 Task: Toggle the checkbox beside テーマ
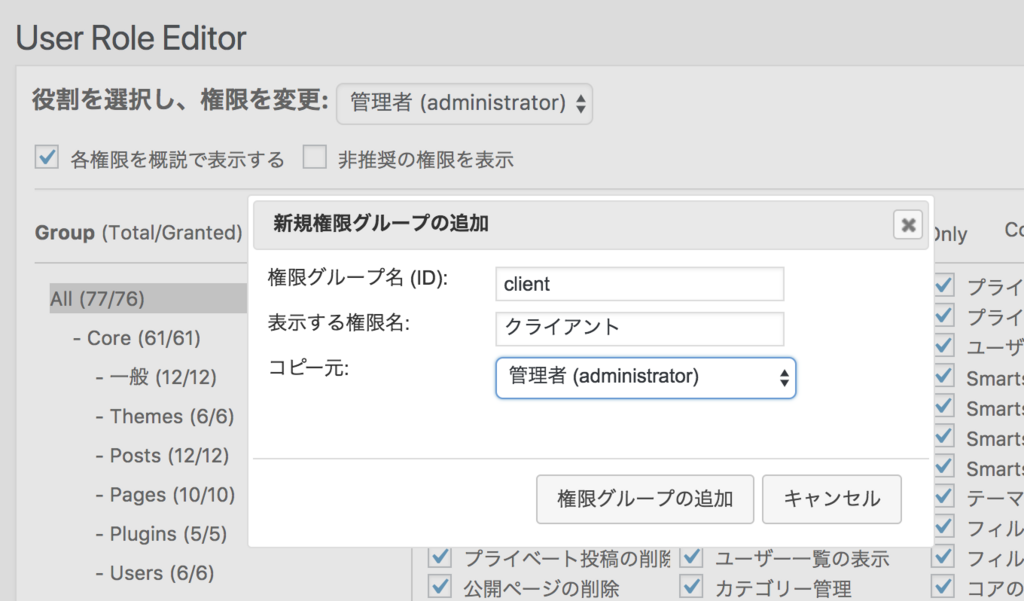point(944,496)
